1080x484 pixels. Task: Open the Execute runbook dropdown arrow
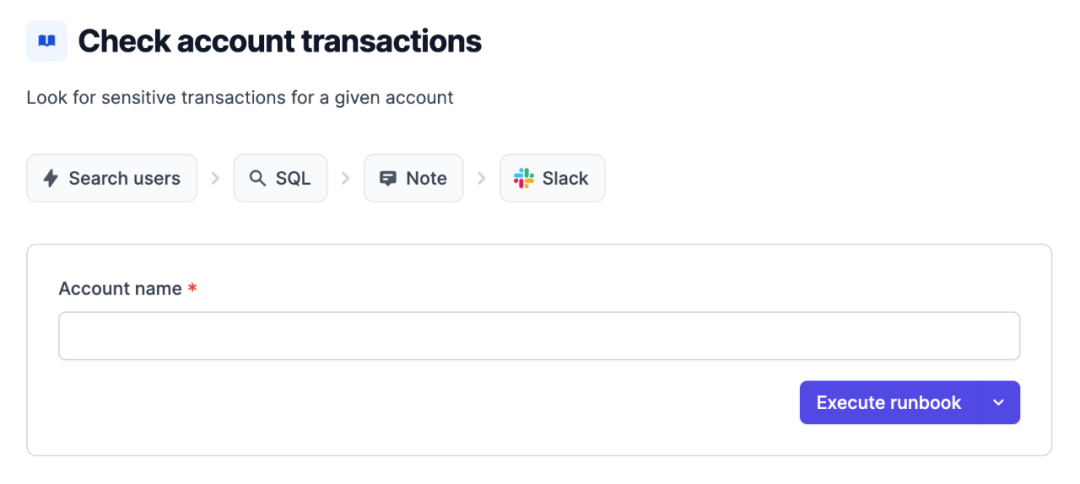(998, 402)
